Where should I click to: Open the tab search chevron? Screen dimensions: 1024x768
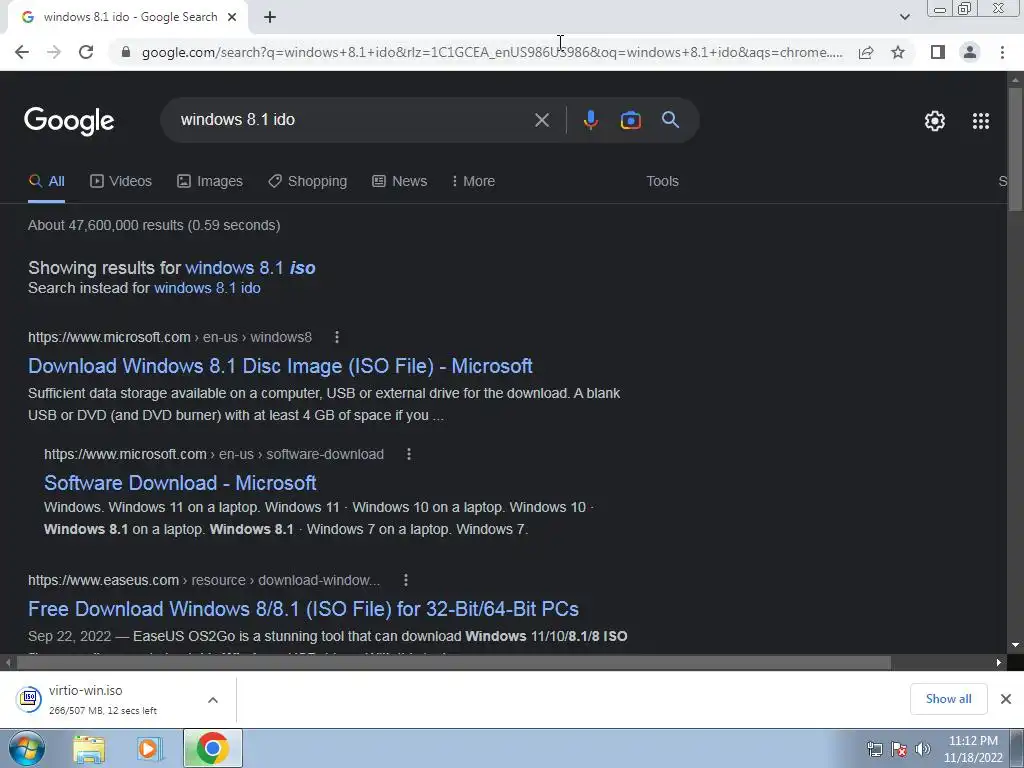pos(904,17)
